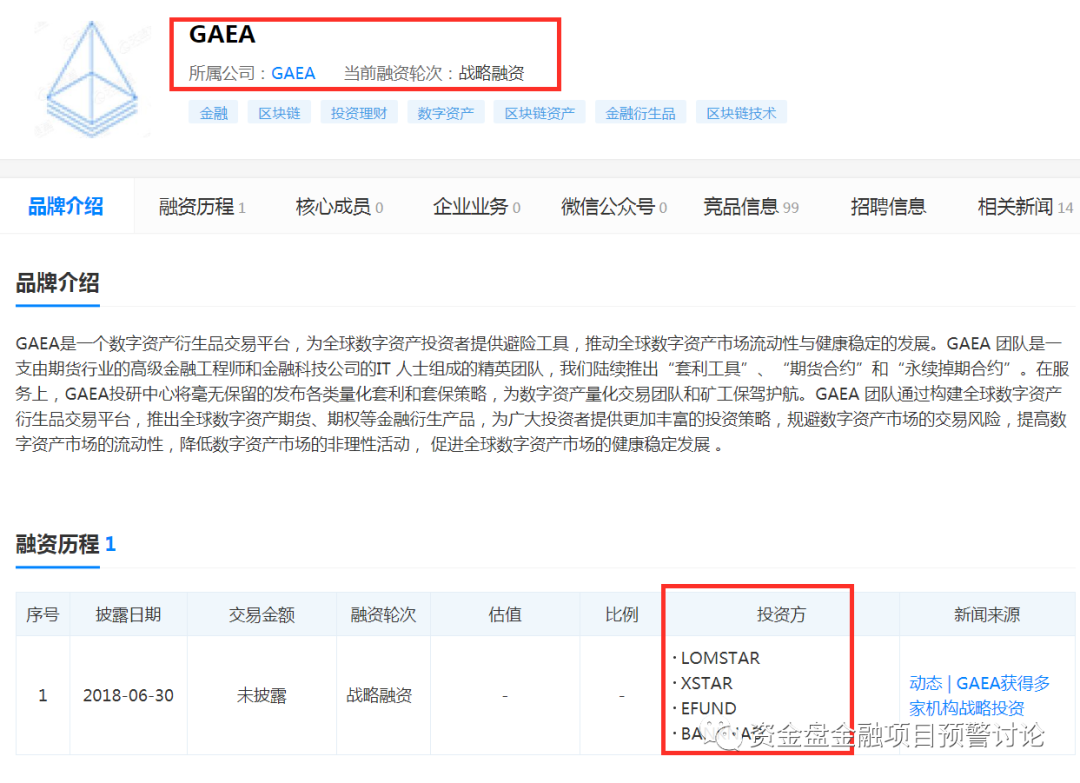This screenshot has width=1080, height=783.
Task: Click the 披露日期 column header
Action: 128,614
